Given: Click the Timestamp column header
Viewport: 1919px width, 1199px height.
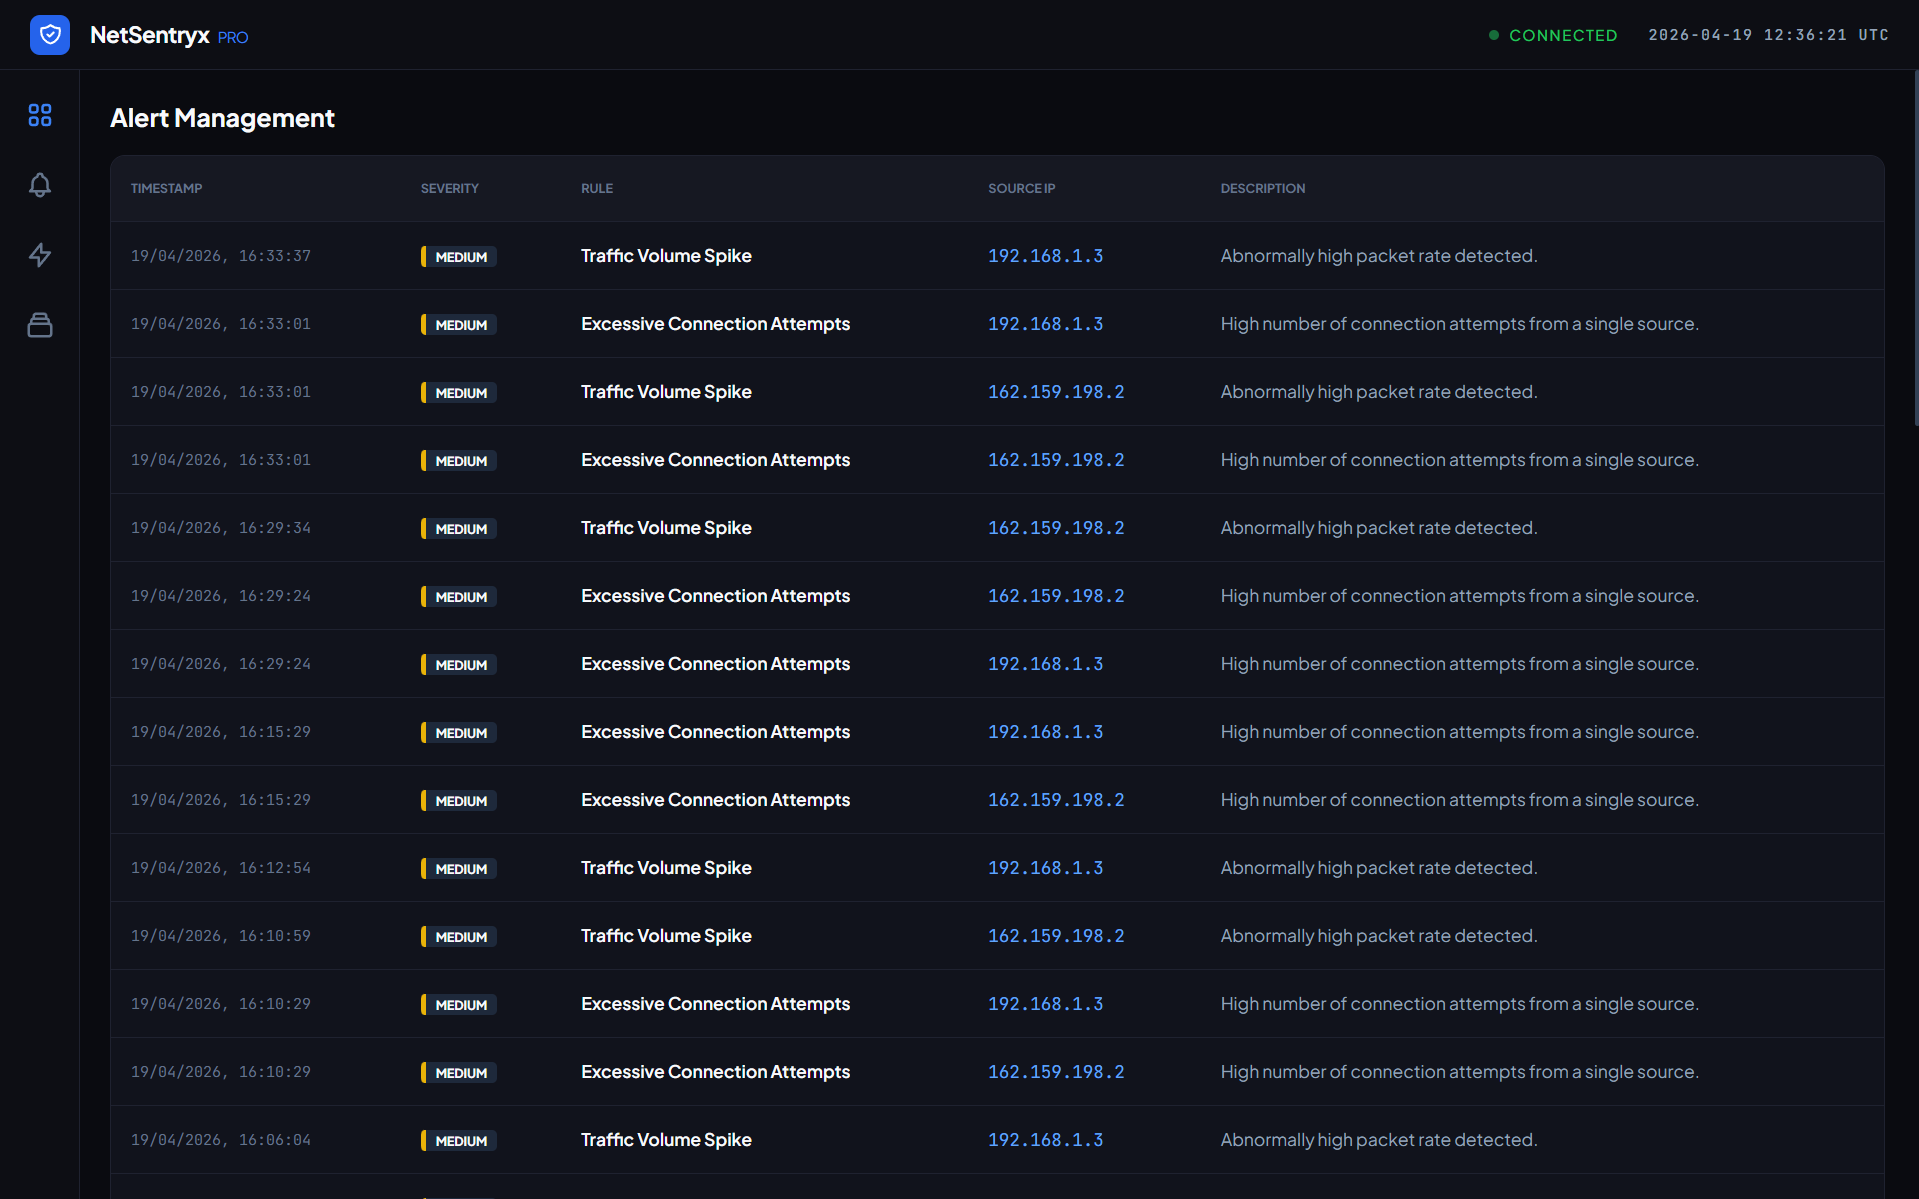Looking at the screenshot, I should (x=166, y=188).
